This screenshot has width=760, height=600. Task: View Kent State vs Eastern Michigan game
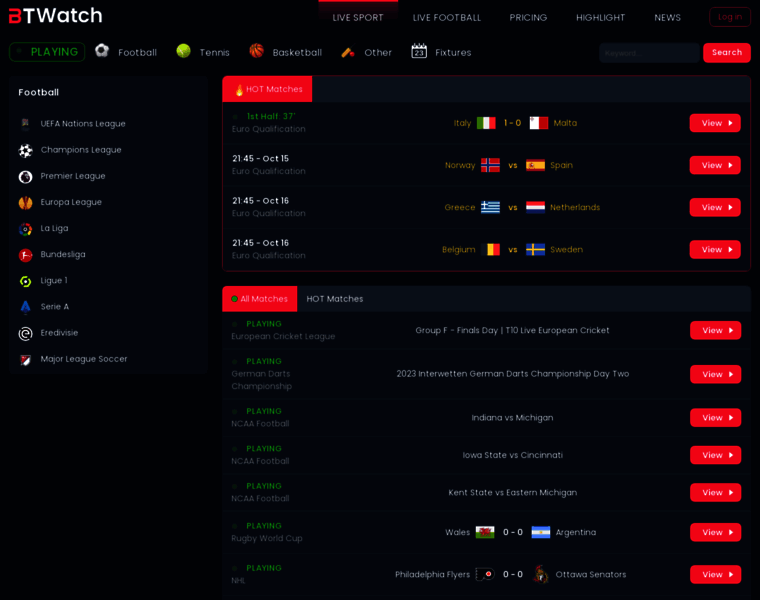tap(715, 492)
